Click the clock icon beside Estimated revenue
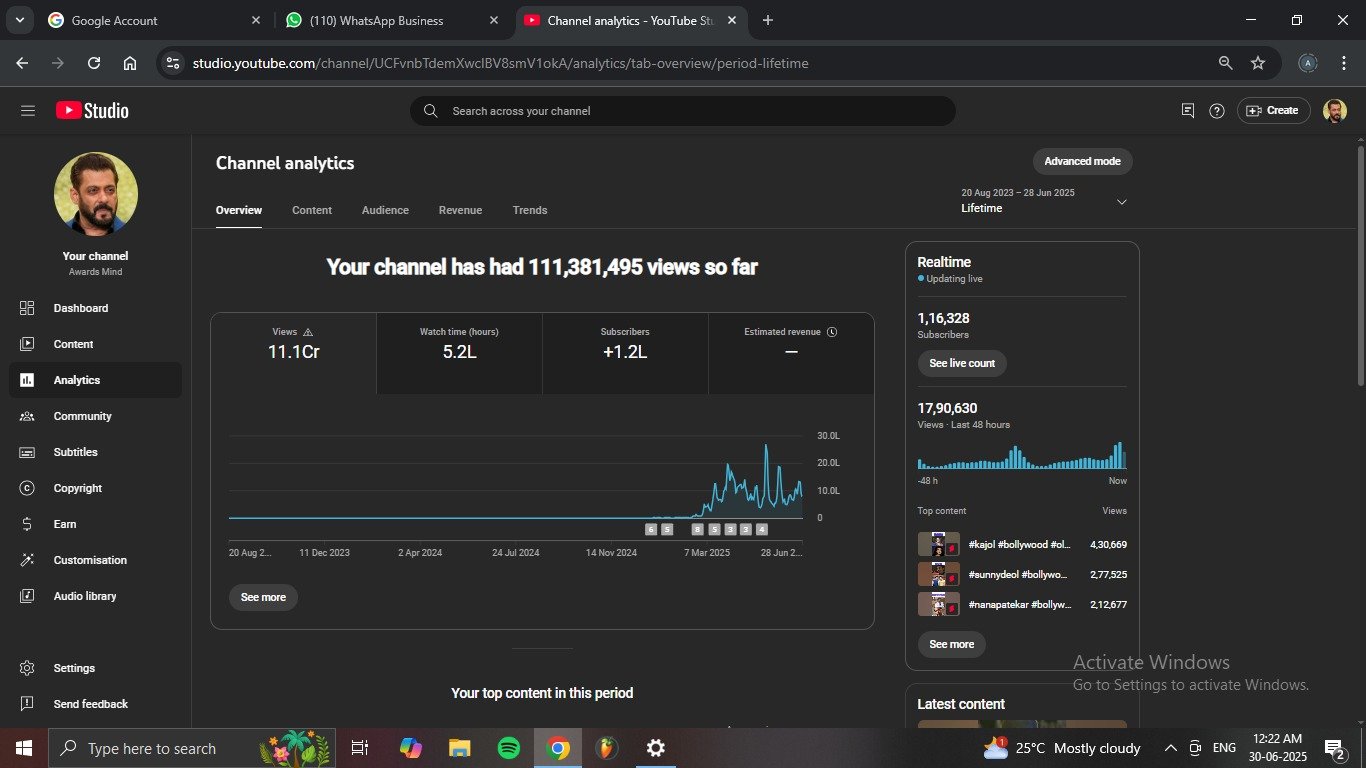 (832, 332)
